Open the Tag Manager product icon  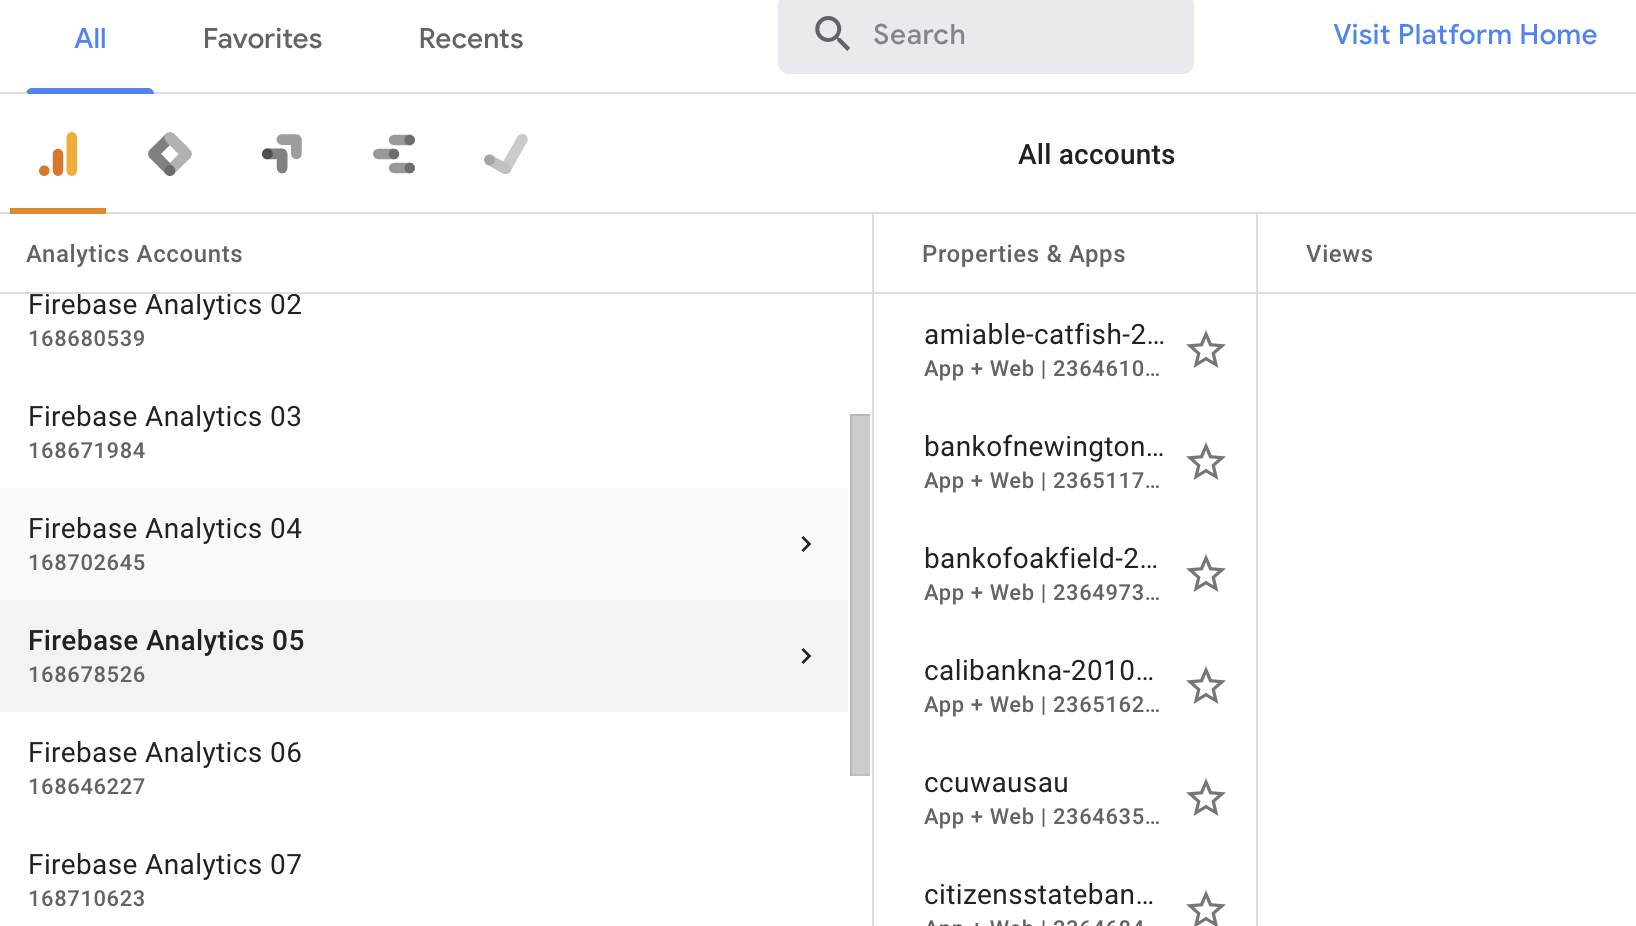pos(169,154)
